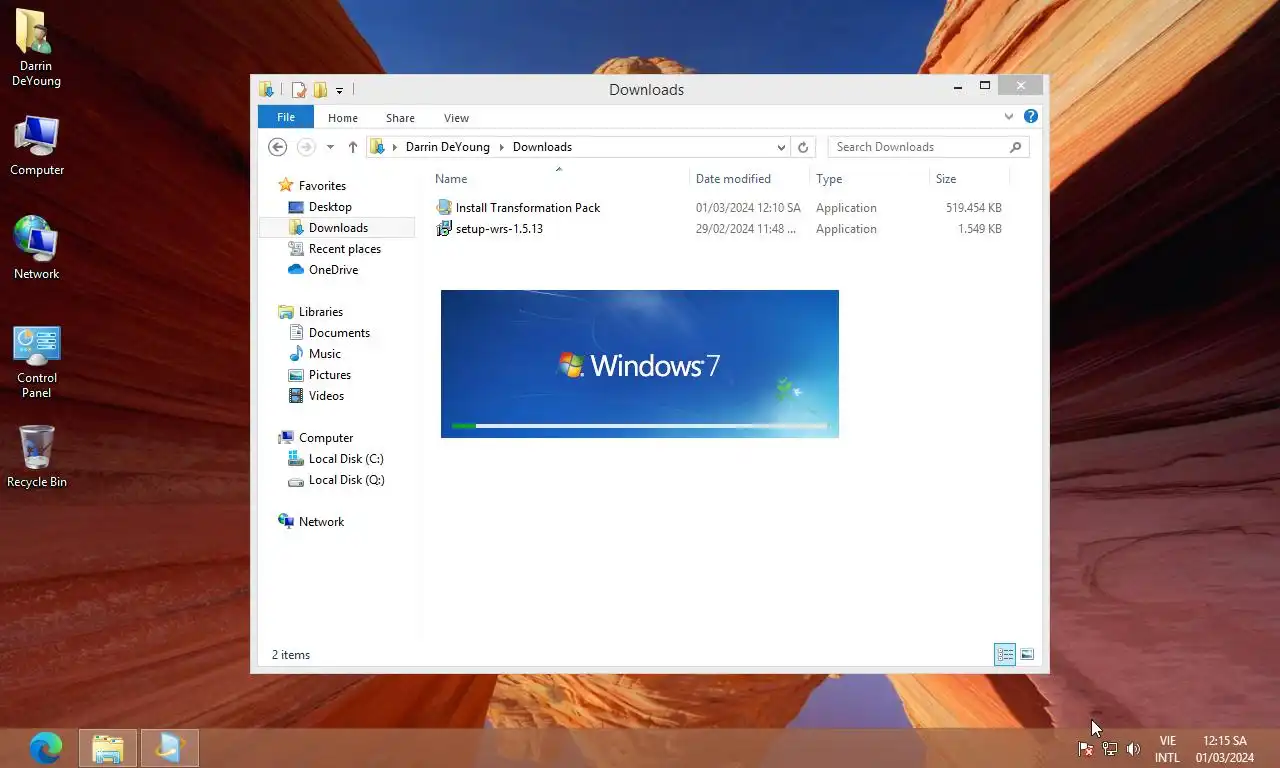
Task: Click Downloads in the address breadcrumb
Action: pyautogui.click(x=542, y=147)
